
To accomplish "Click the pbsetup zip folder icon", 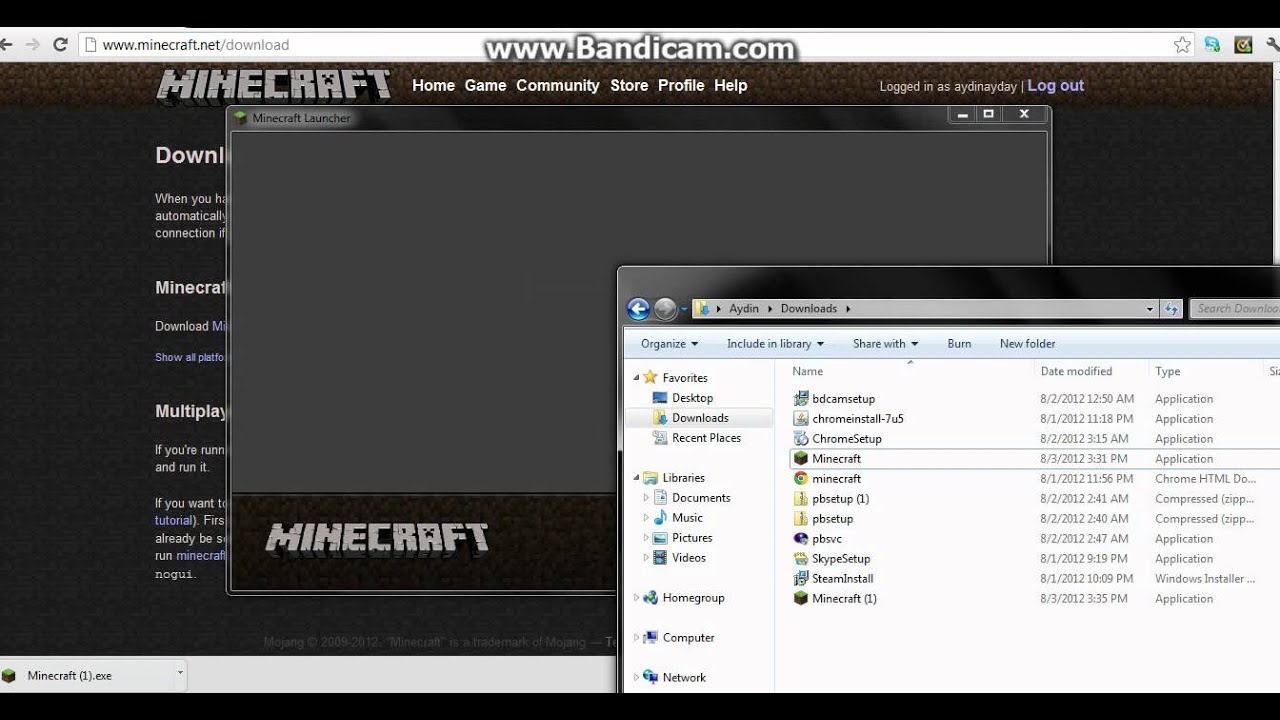I will (800, 519).
